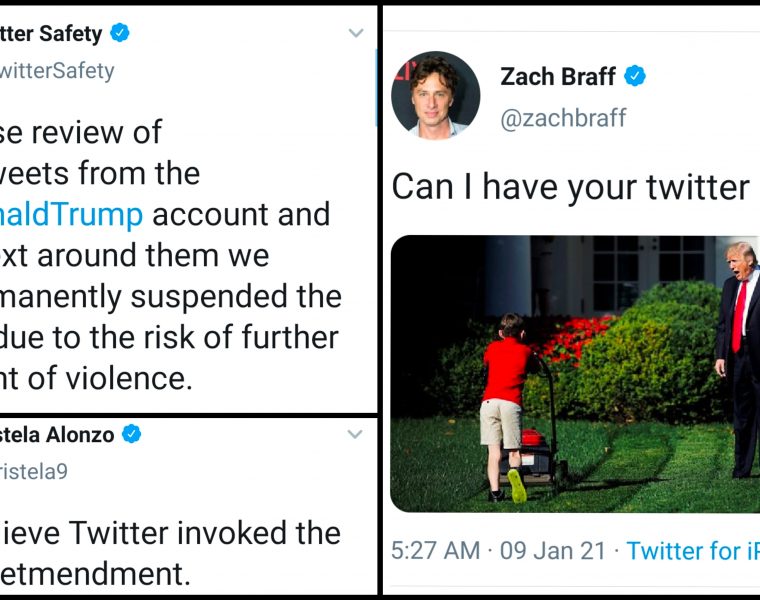Click the @cristela9 handle
Image resolution: width=760 pixels, height=600 pixels.
tap(34, 470)
